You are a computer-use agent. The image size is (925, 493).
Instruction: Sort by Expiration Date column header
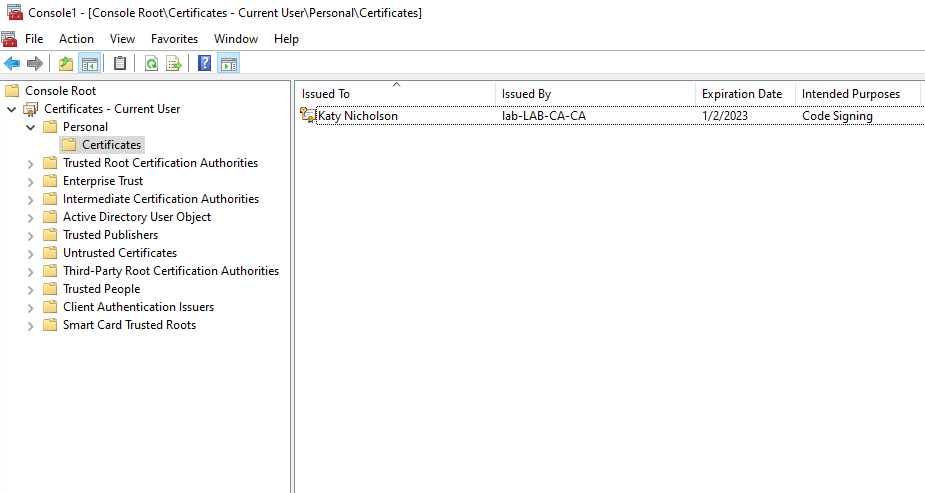[x=741, y=94]
